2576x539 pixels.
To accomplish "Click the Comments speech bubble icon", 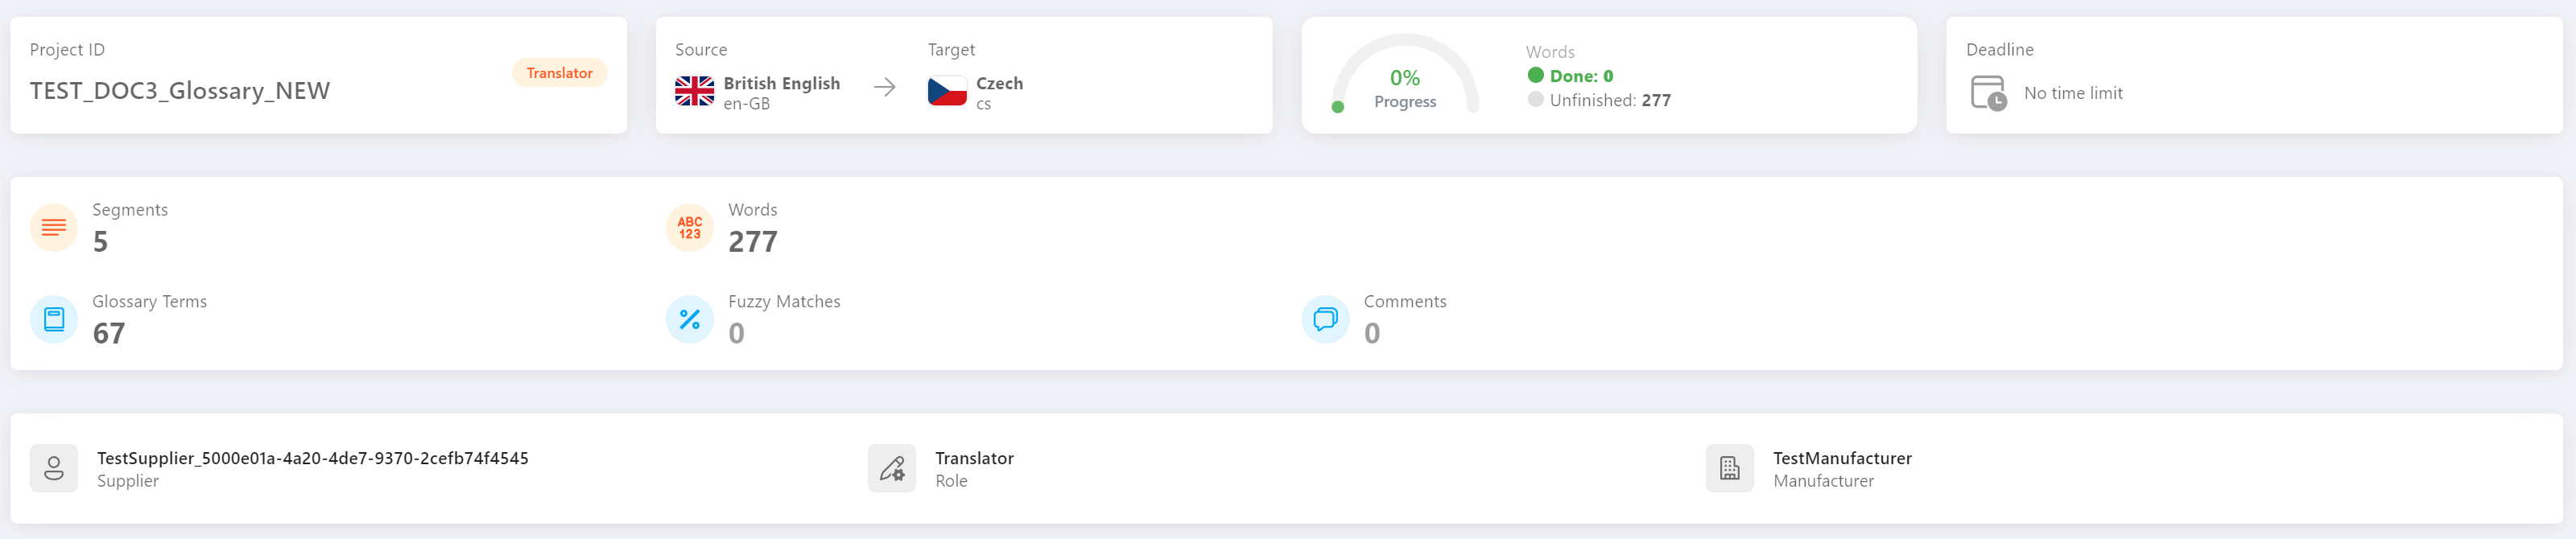I will pos(1325,319).
